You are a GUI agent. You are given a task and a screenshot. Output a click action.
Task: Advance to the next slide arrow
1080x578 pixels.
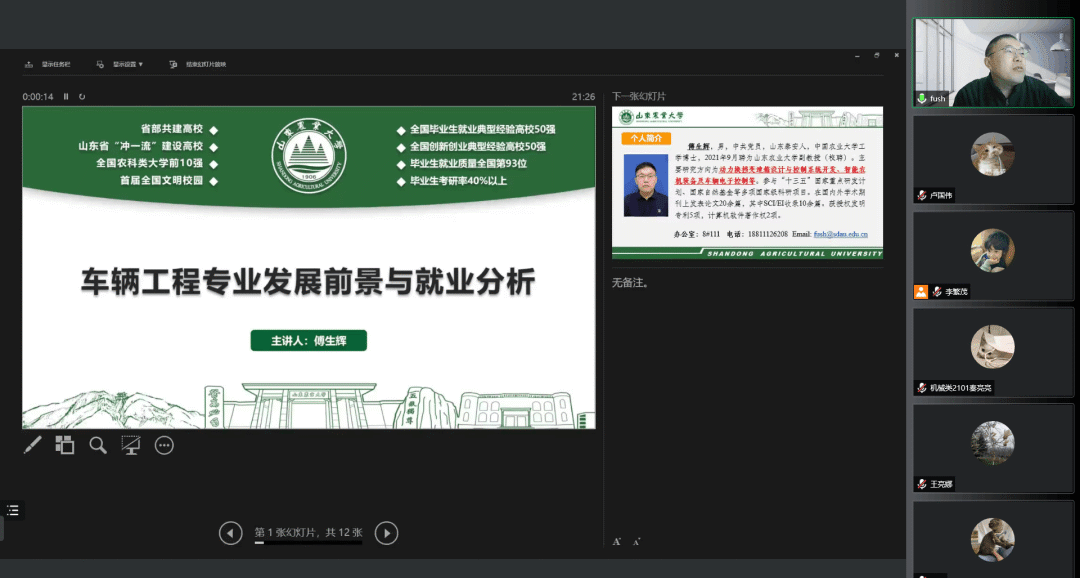click(386, 533)
